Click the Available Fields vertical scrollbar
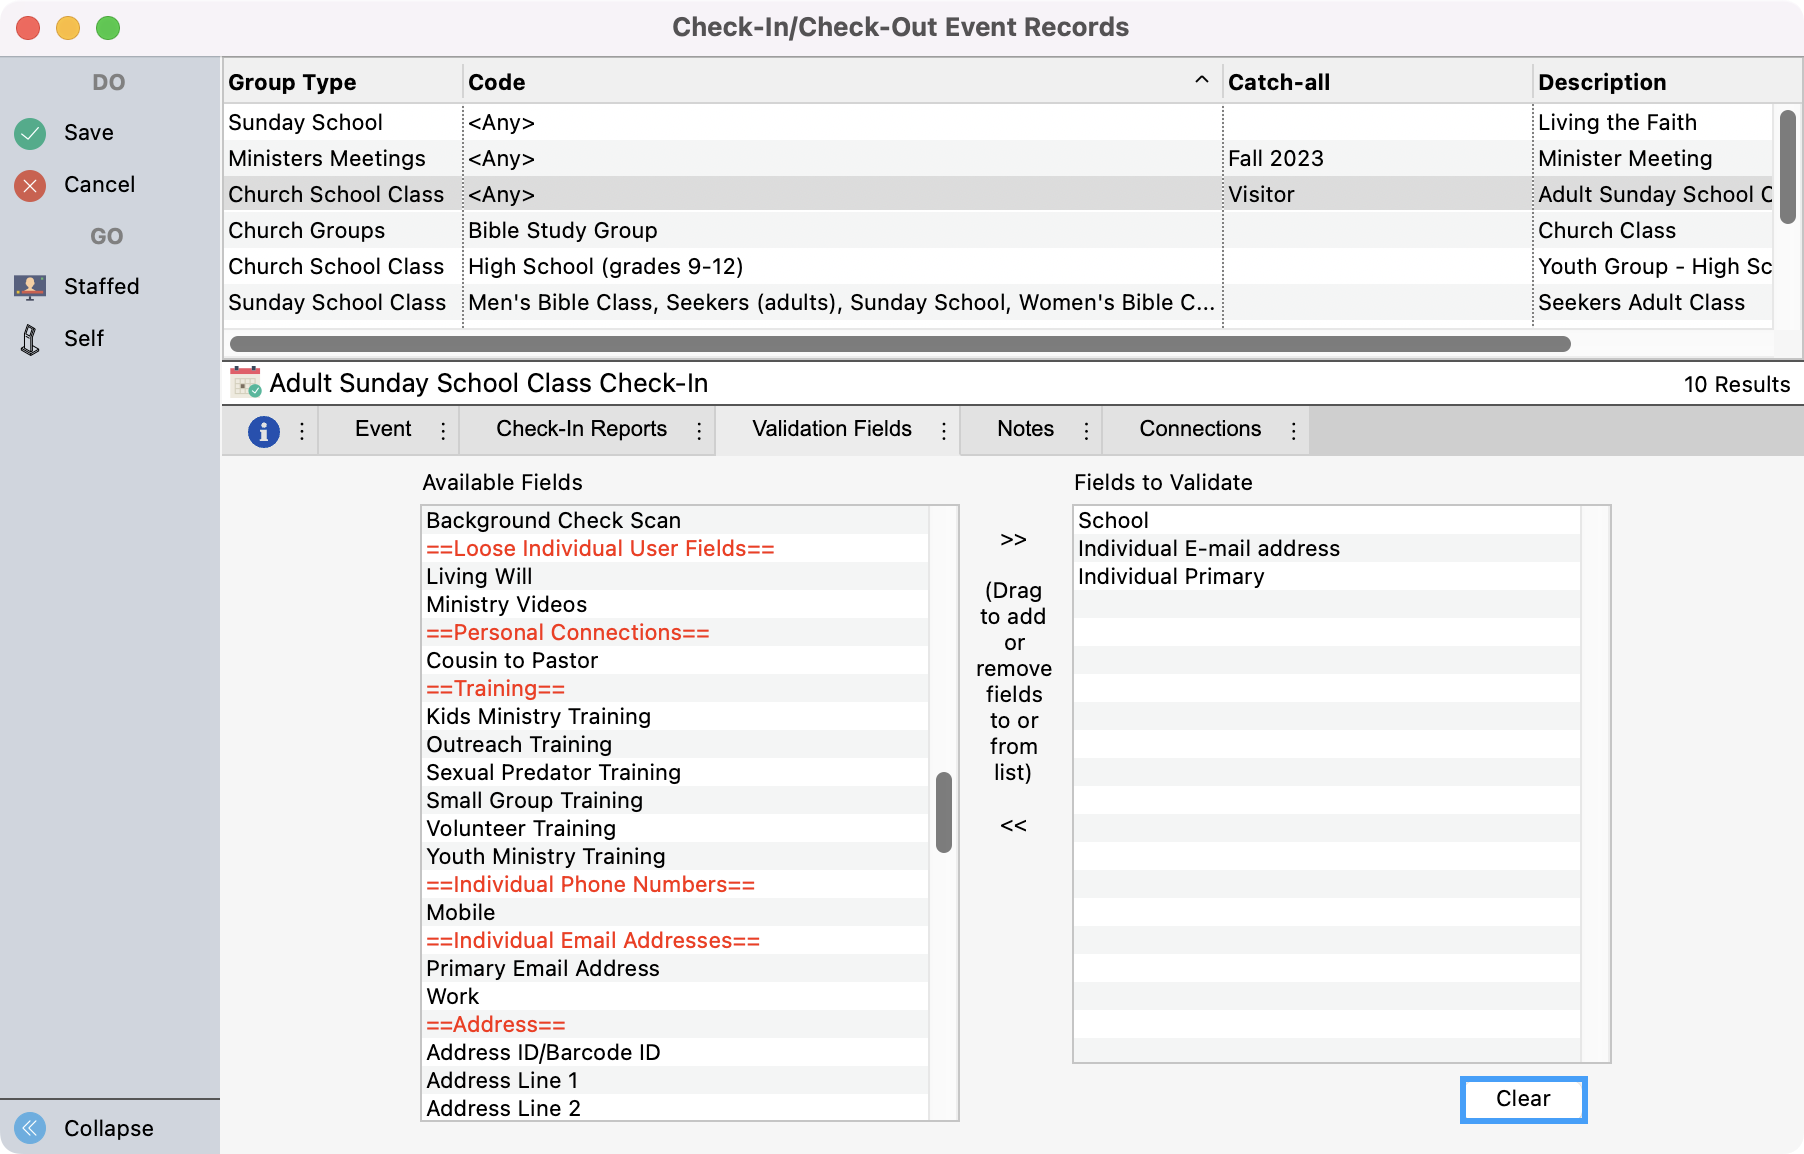The width and height of the screenshot is (1804, 1154). click(943, 812)
